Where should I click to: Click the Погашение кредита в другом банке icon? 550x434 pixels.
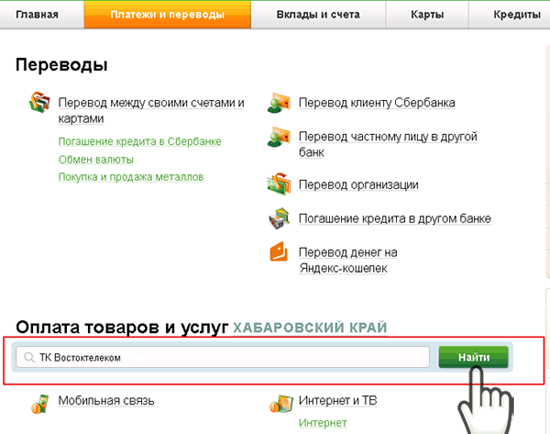(x=279, y=218)
